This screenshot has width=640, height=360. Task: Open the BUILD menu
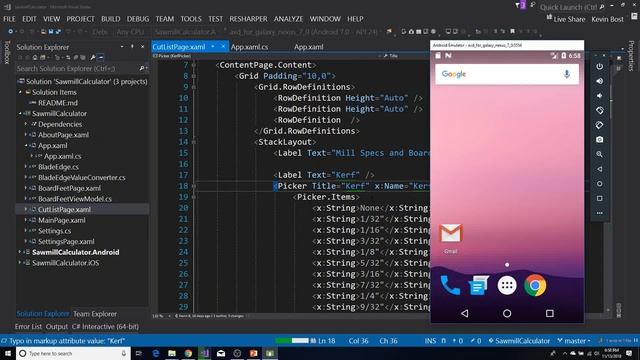click(111, 19)
